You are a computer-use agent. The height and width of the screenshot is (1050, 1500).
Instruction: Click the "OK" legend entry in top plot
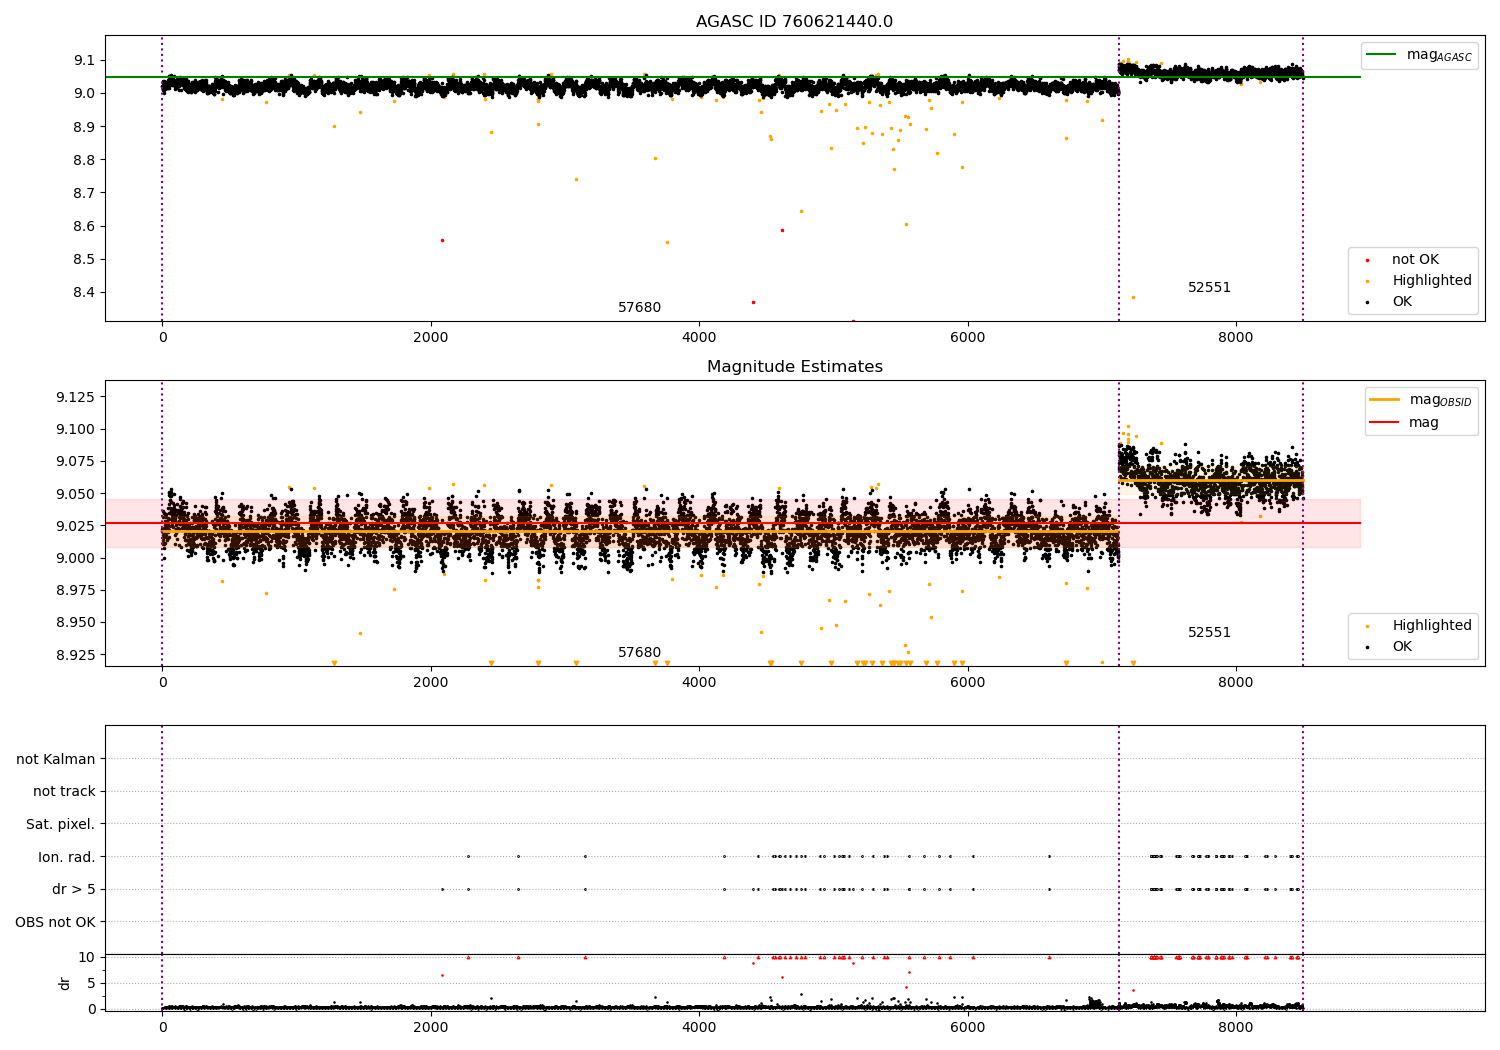coord(1402,302)
